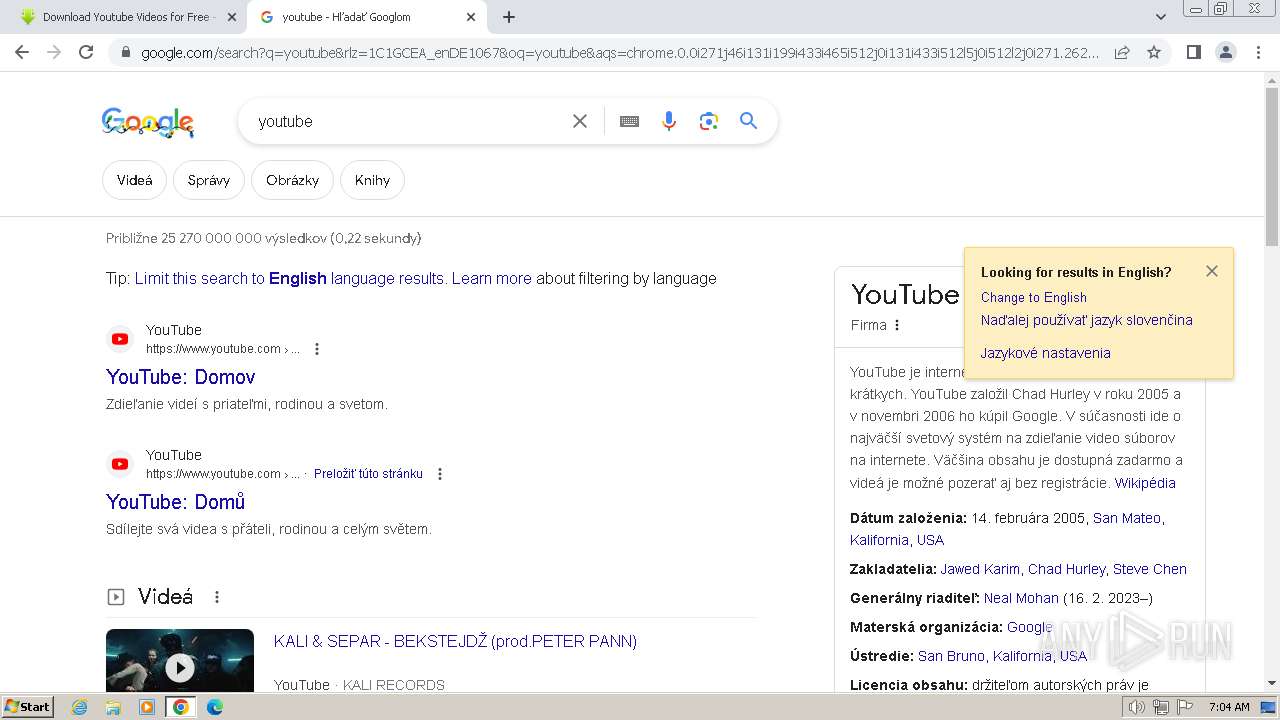Open the Steve Chen link
The image size is (1280, 720).
pyautogui.click(x=1150, y=569)
